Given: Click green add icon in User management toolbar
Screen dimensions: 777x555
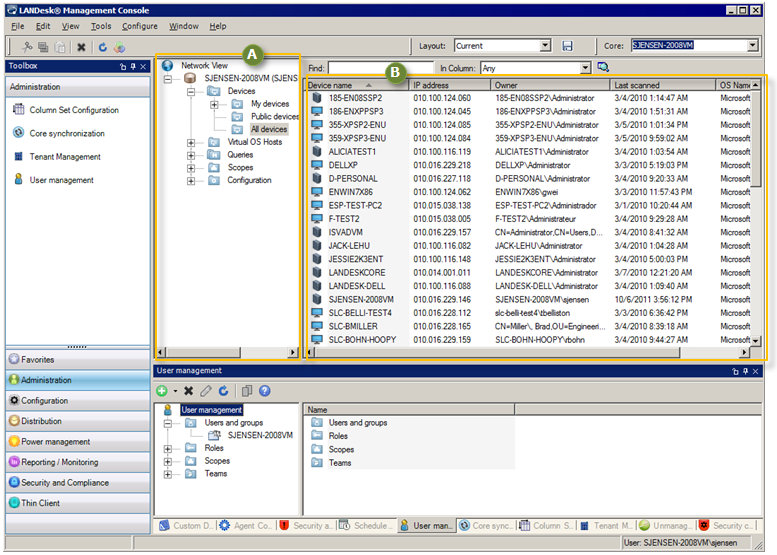Looking at the screenshot, I should pyautogui.click(x=162, y=391).
